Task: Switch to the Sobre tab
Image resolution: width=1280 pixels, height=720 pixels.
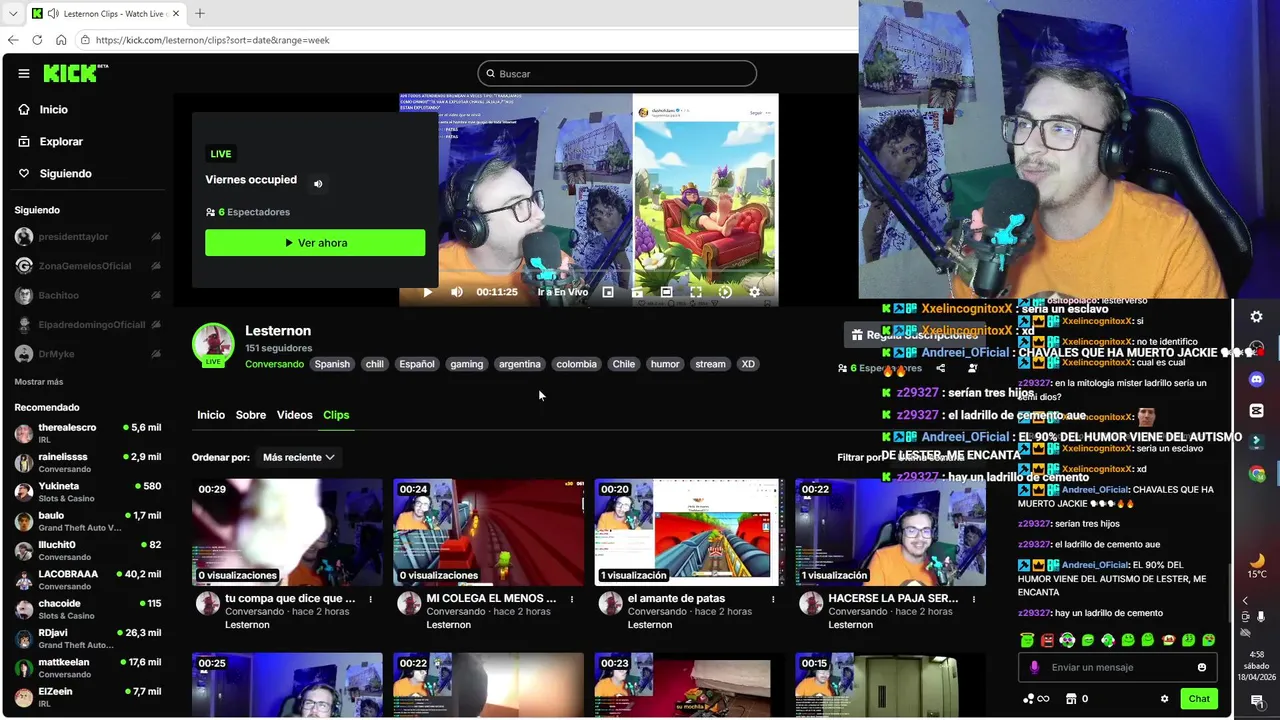Action: [x=251, y=415]
